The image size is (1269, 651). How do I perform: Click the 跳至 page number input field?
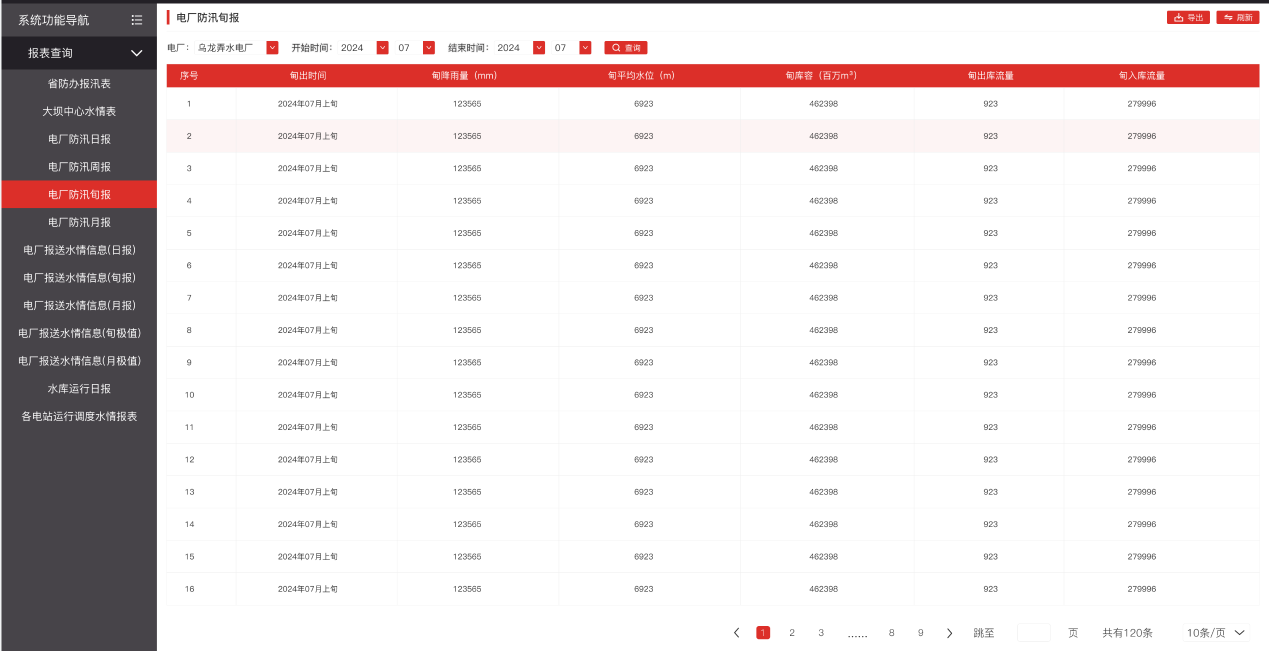(x=1034, y=633)
